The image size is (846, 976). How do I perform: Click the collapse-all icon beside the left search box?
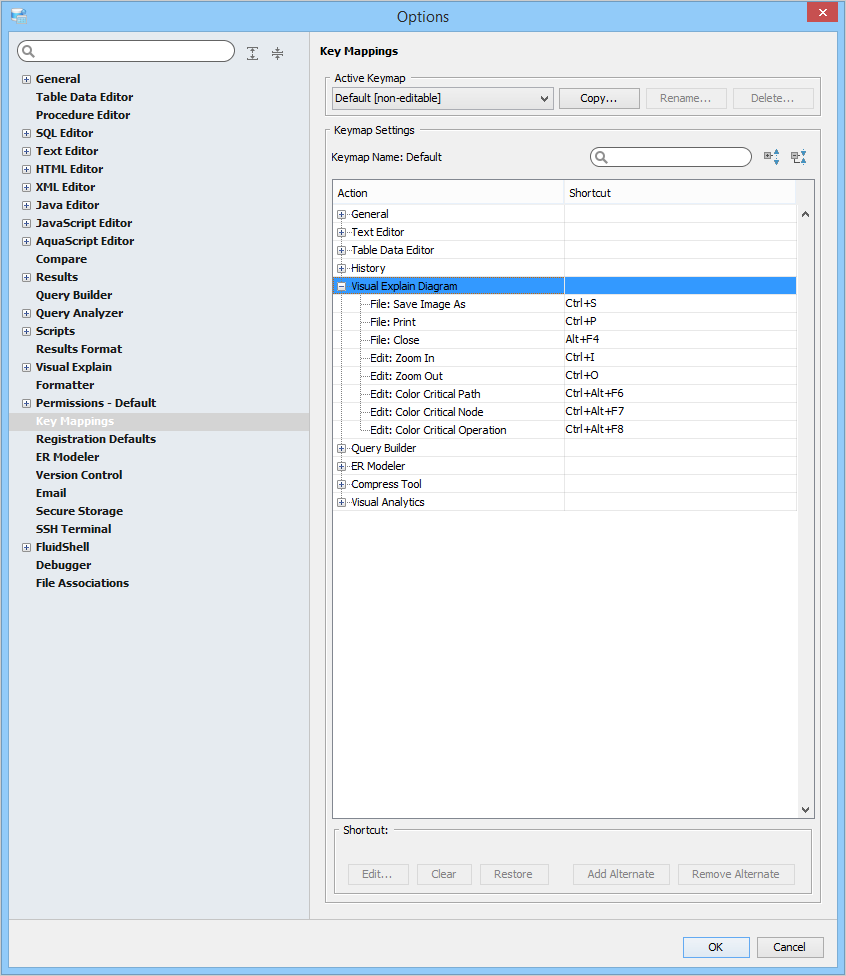click(278, 53)
